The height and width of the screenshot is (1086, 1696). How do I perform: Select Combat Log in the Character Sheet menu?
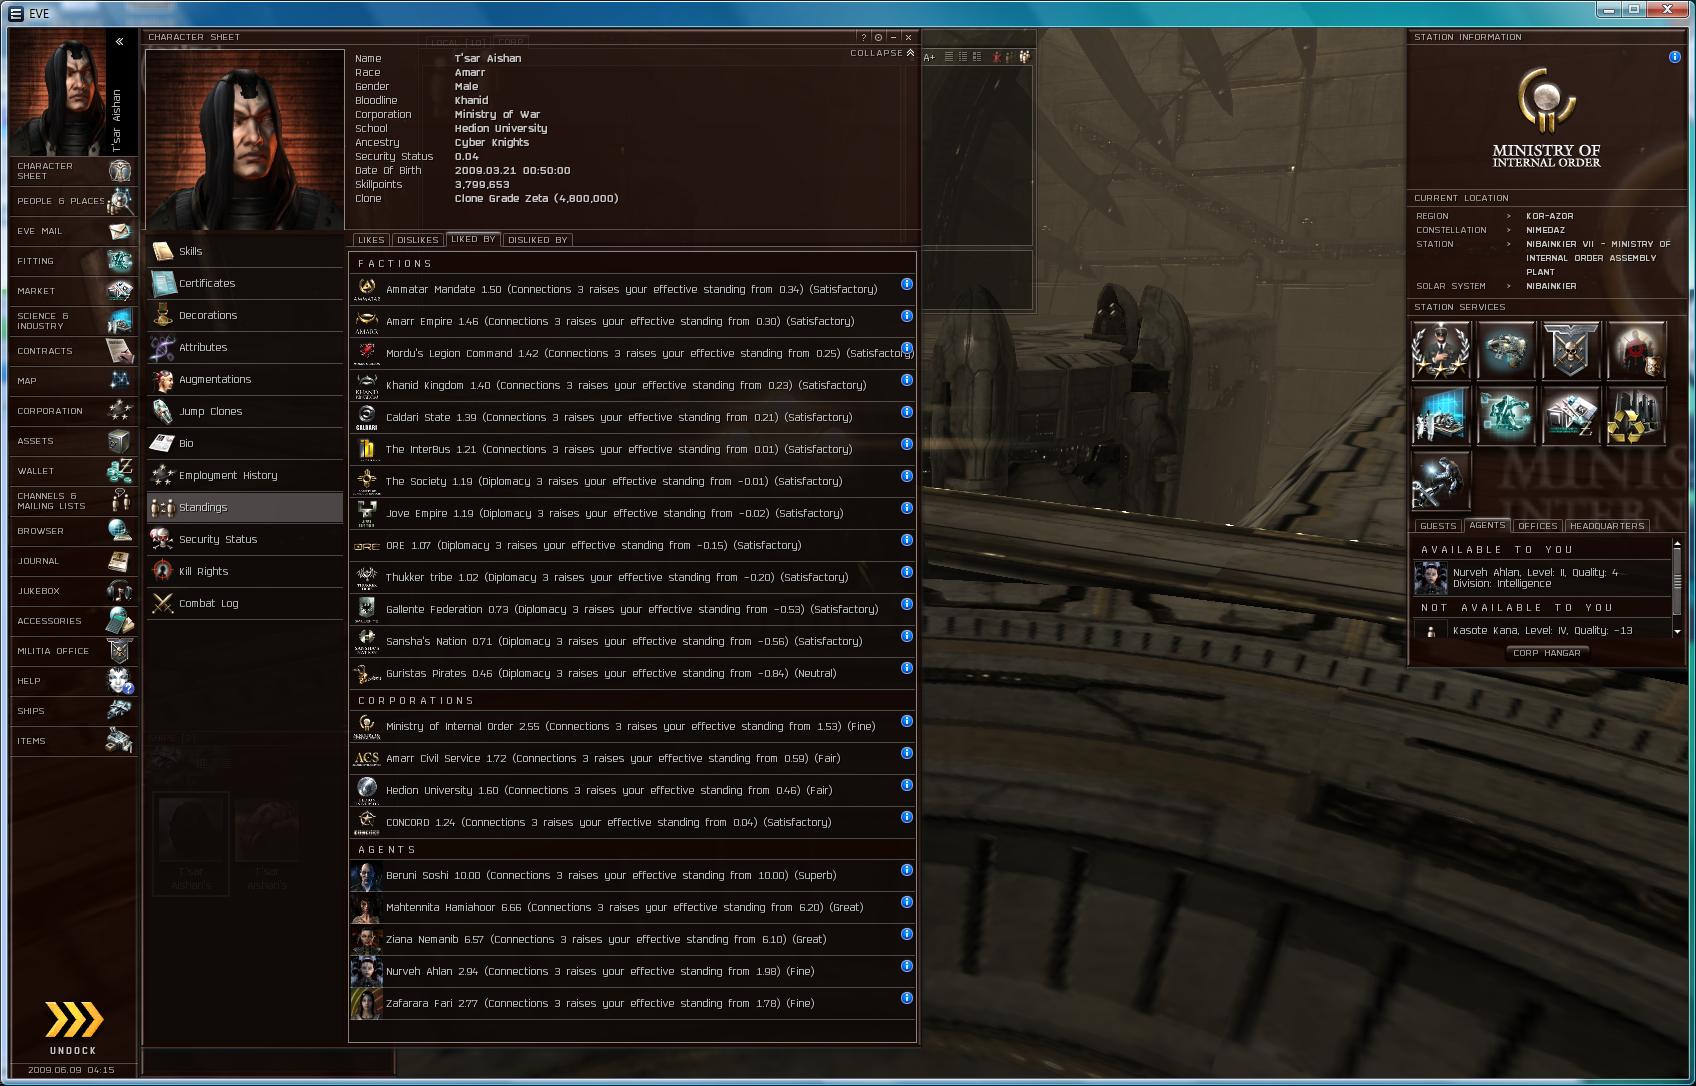tap(245, 603)
